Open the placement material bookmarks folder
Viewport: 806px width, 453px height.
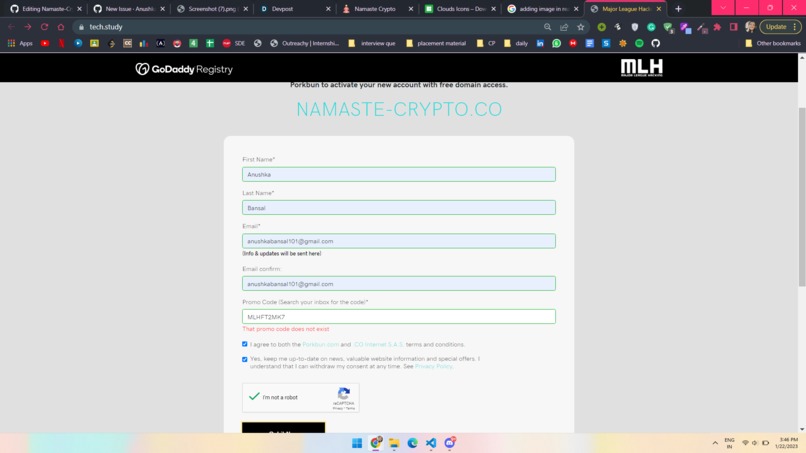click(x=436, y=43)
